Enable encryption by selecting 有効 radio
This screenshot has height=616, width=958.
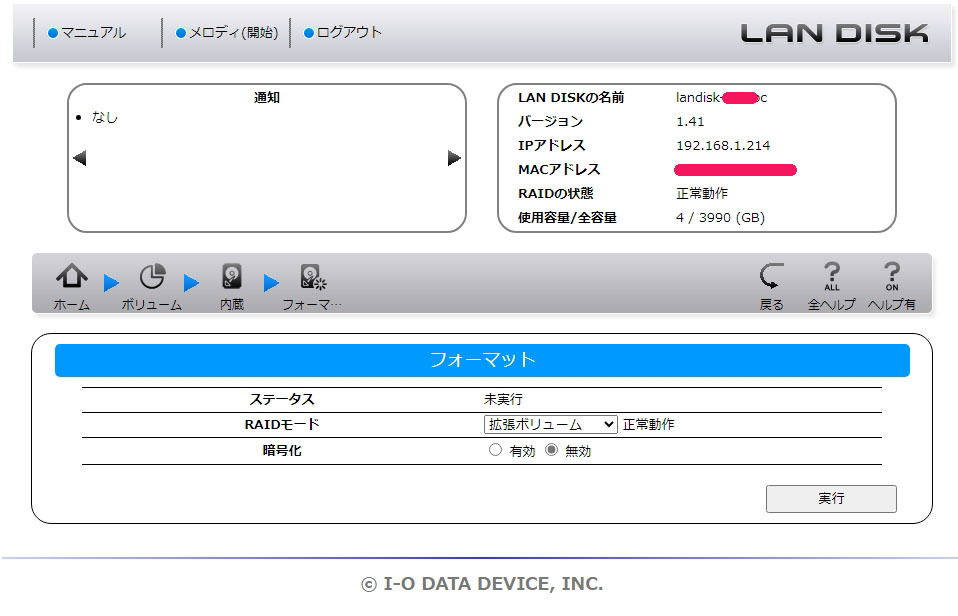pyautogui.click(x=495, y=450)
